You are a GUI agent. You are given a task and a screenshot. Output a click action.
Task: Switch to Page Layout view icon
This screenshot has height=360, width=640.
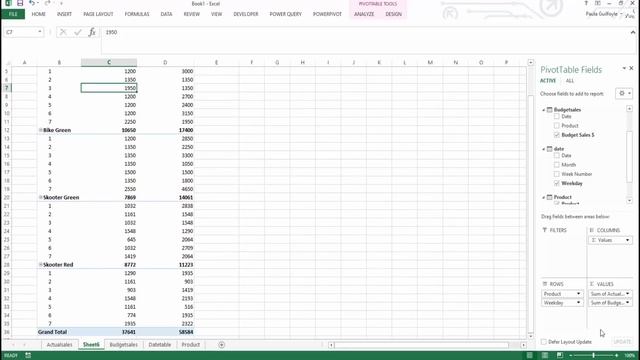[545, 356]
